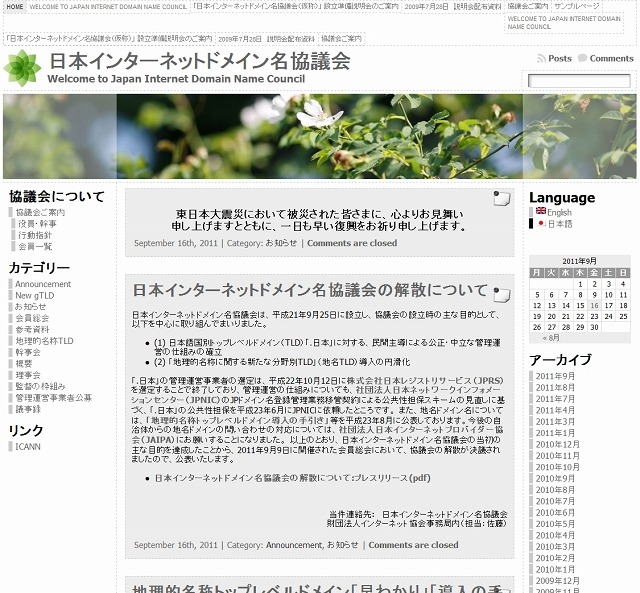This screenshot has height=593, width=640.
Task: Click the Japan flag next to 日本語
Action: coord(542,223)
